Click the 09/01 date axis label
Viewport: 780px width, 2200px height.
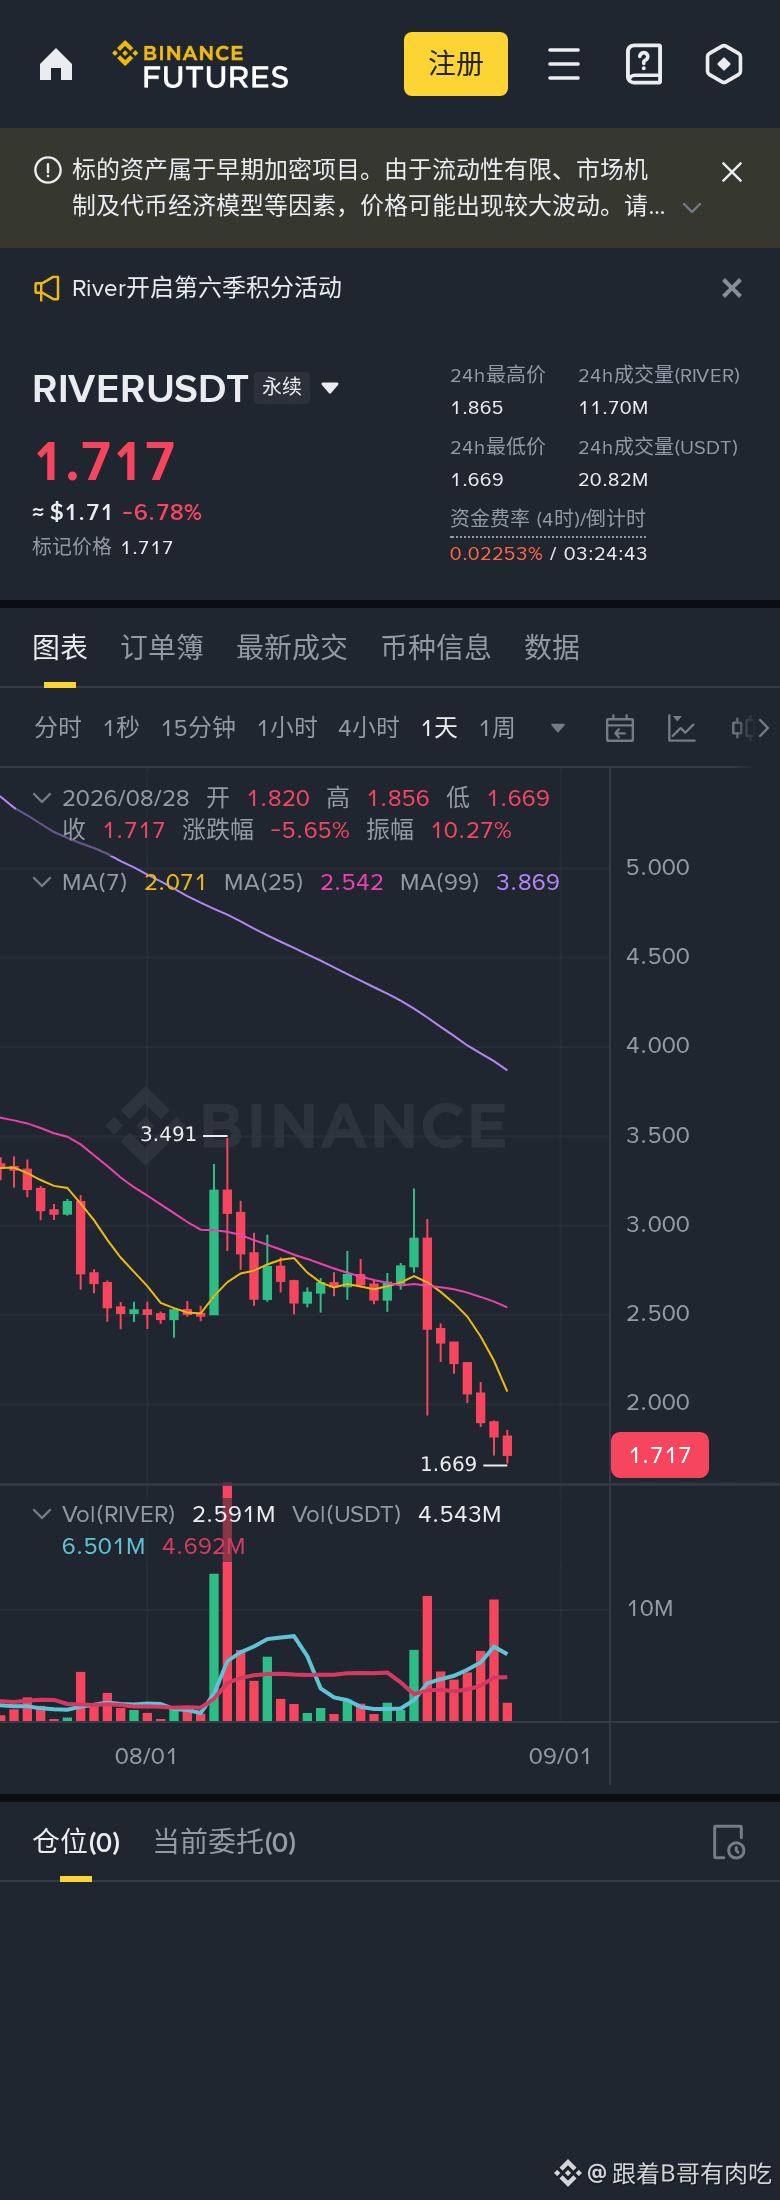[560, 1757]
